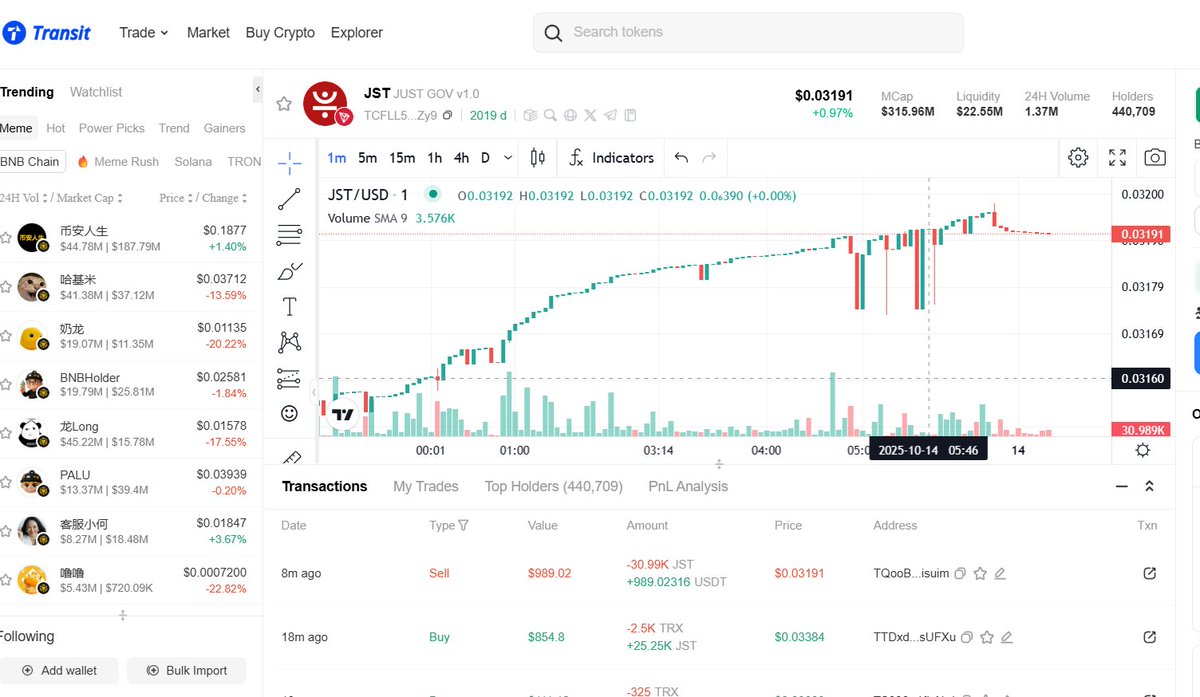Image resolution: width=1200 pixels, height=697 pixels.
Task: Click the TradingView logo on chart
Action: coord(343,414)
